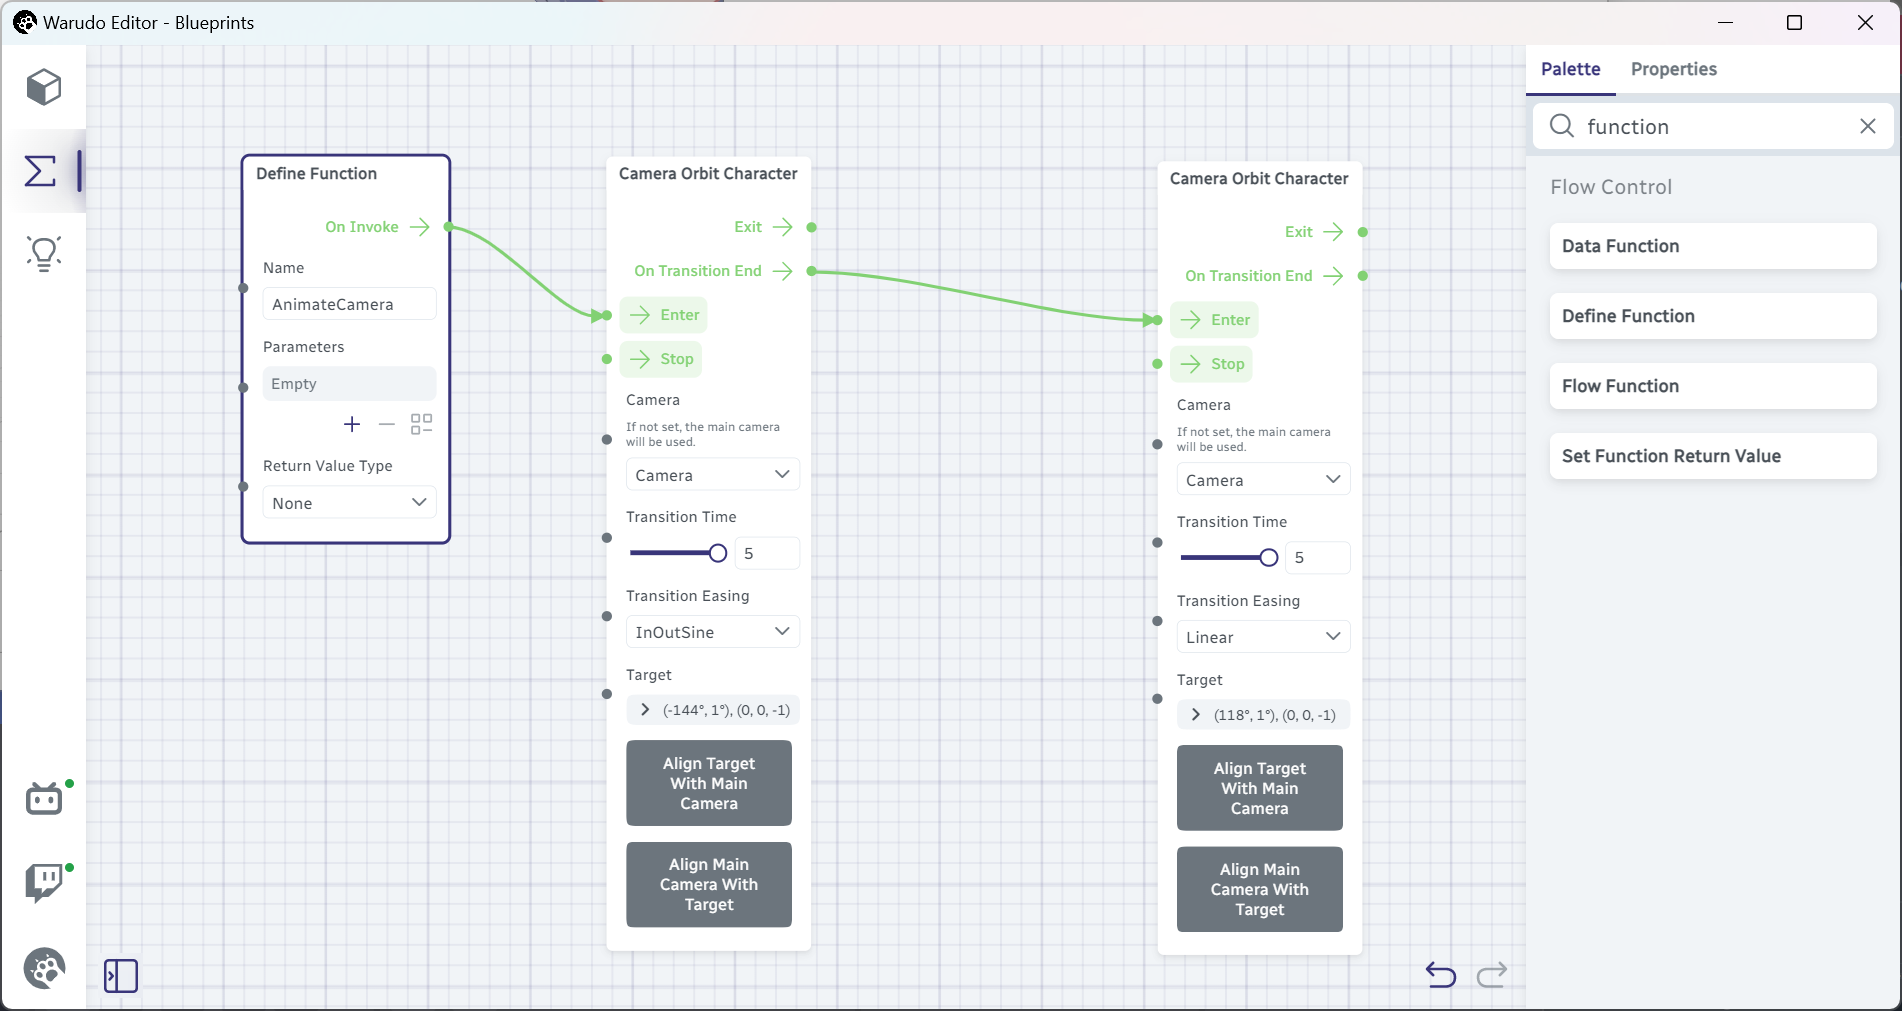Open the lightbulb assistant icon
The image size is (1902, 1011).
tap(44, 254)
